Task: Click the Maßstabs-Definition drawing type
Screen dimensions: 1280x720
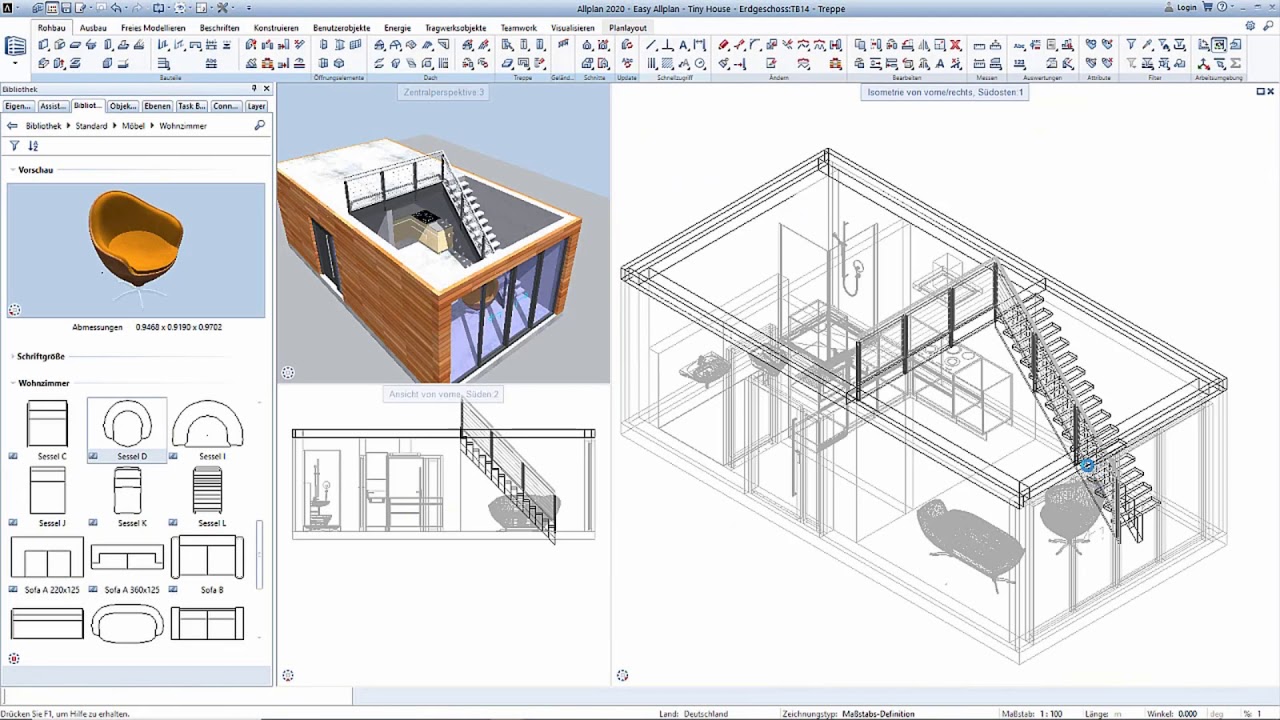Action: coord(878,714)
